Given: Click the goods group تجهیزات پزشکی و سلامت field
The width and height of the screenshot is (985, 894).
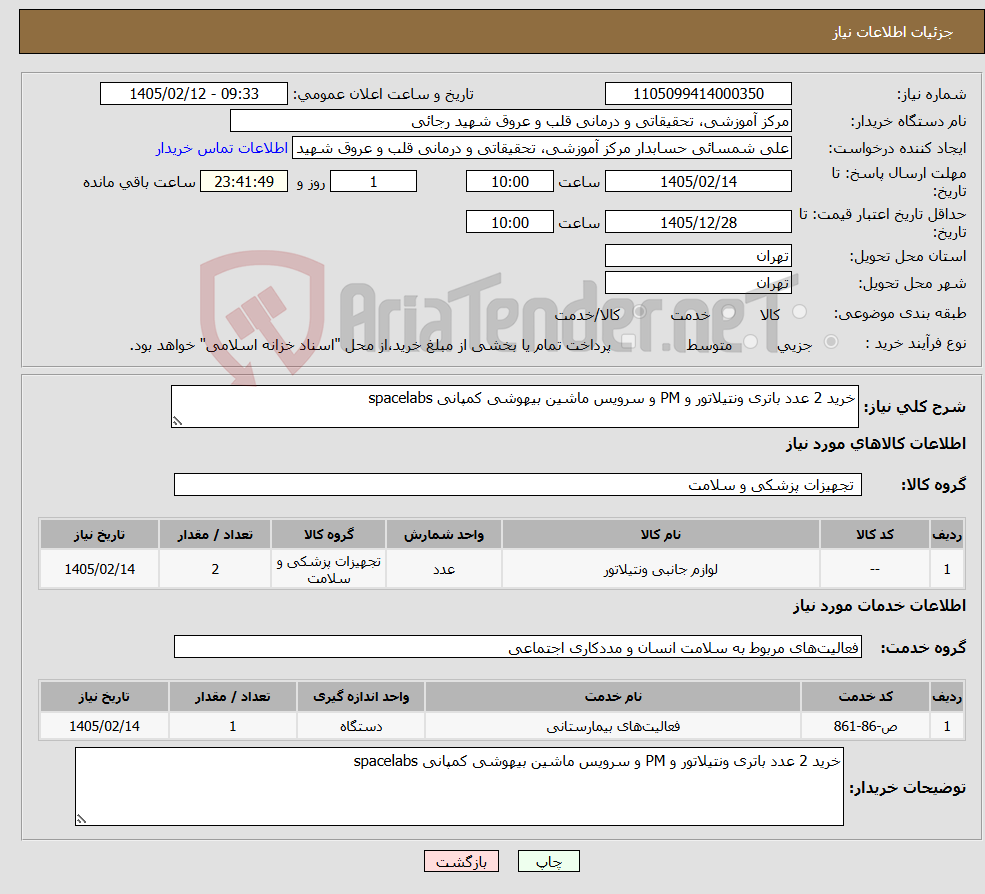Looking at the screenshot, I should 518,485.
